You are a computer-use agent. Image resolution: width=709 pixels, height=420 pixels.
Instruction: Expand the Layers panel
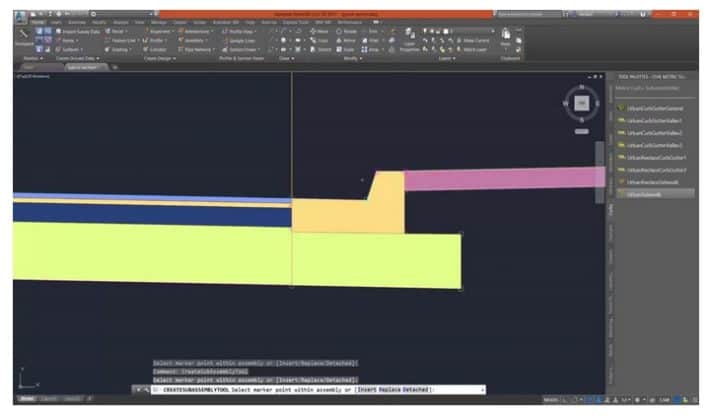pyautogui.click(x=447, y=59)
